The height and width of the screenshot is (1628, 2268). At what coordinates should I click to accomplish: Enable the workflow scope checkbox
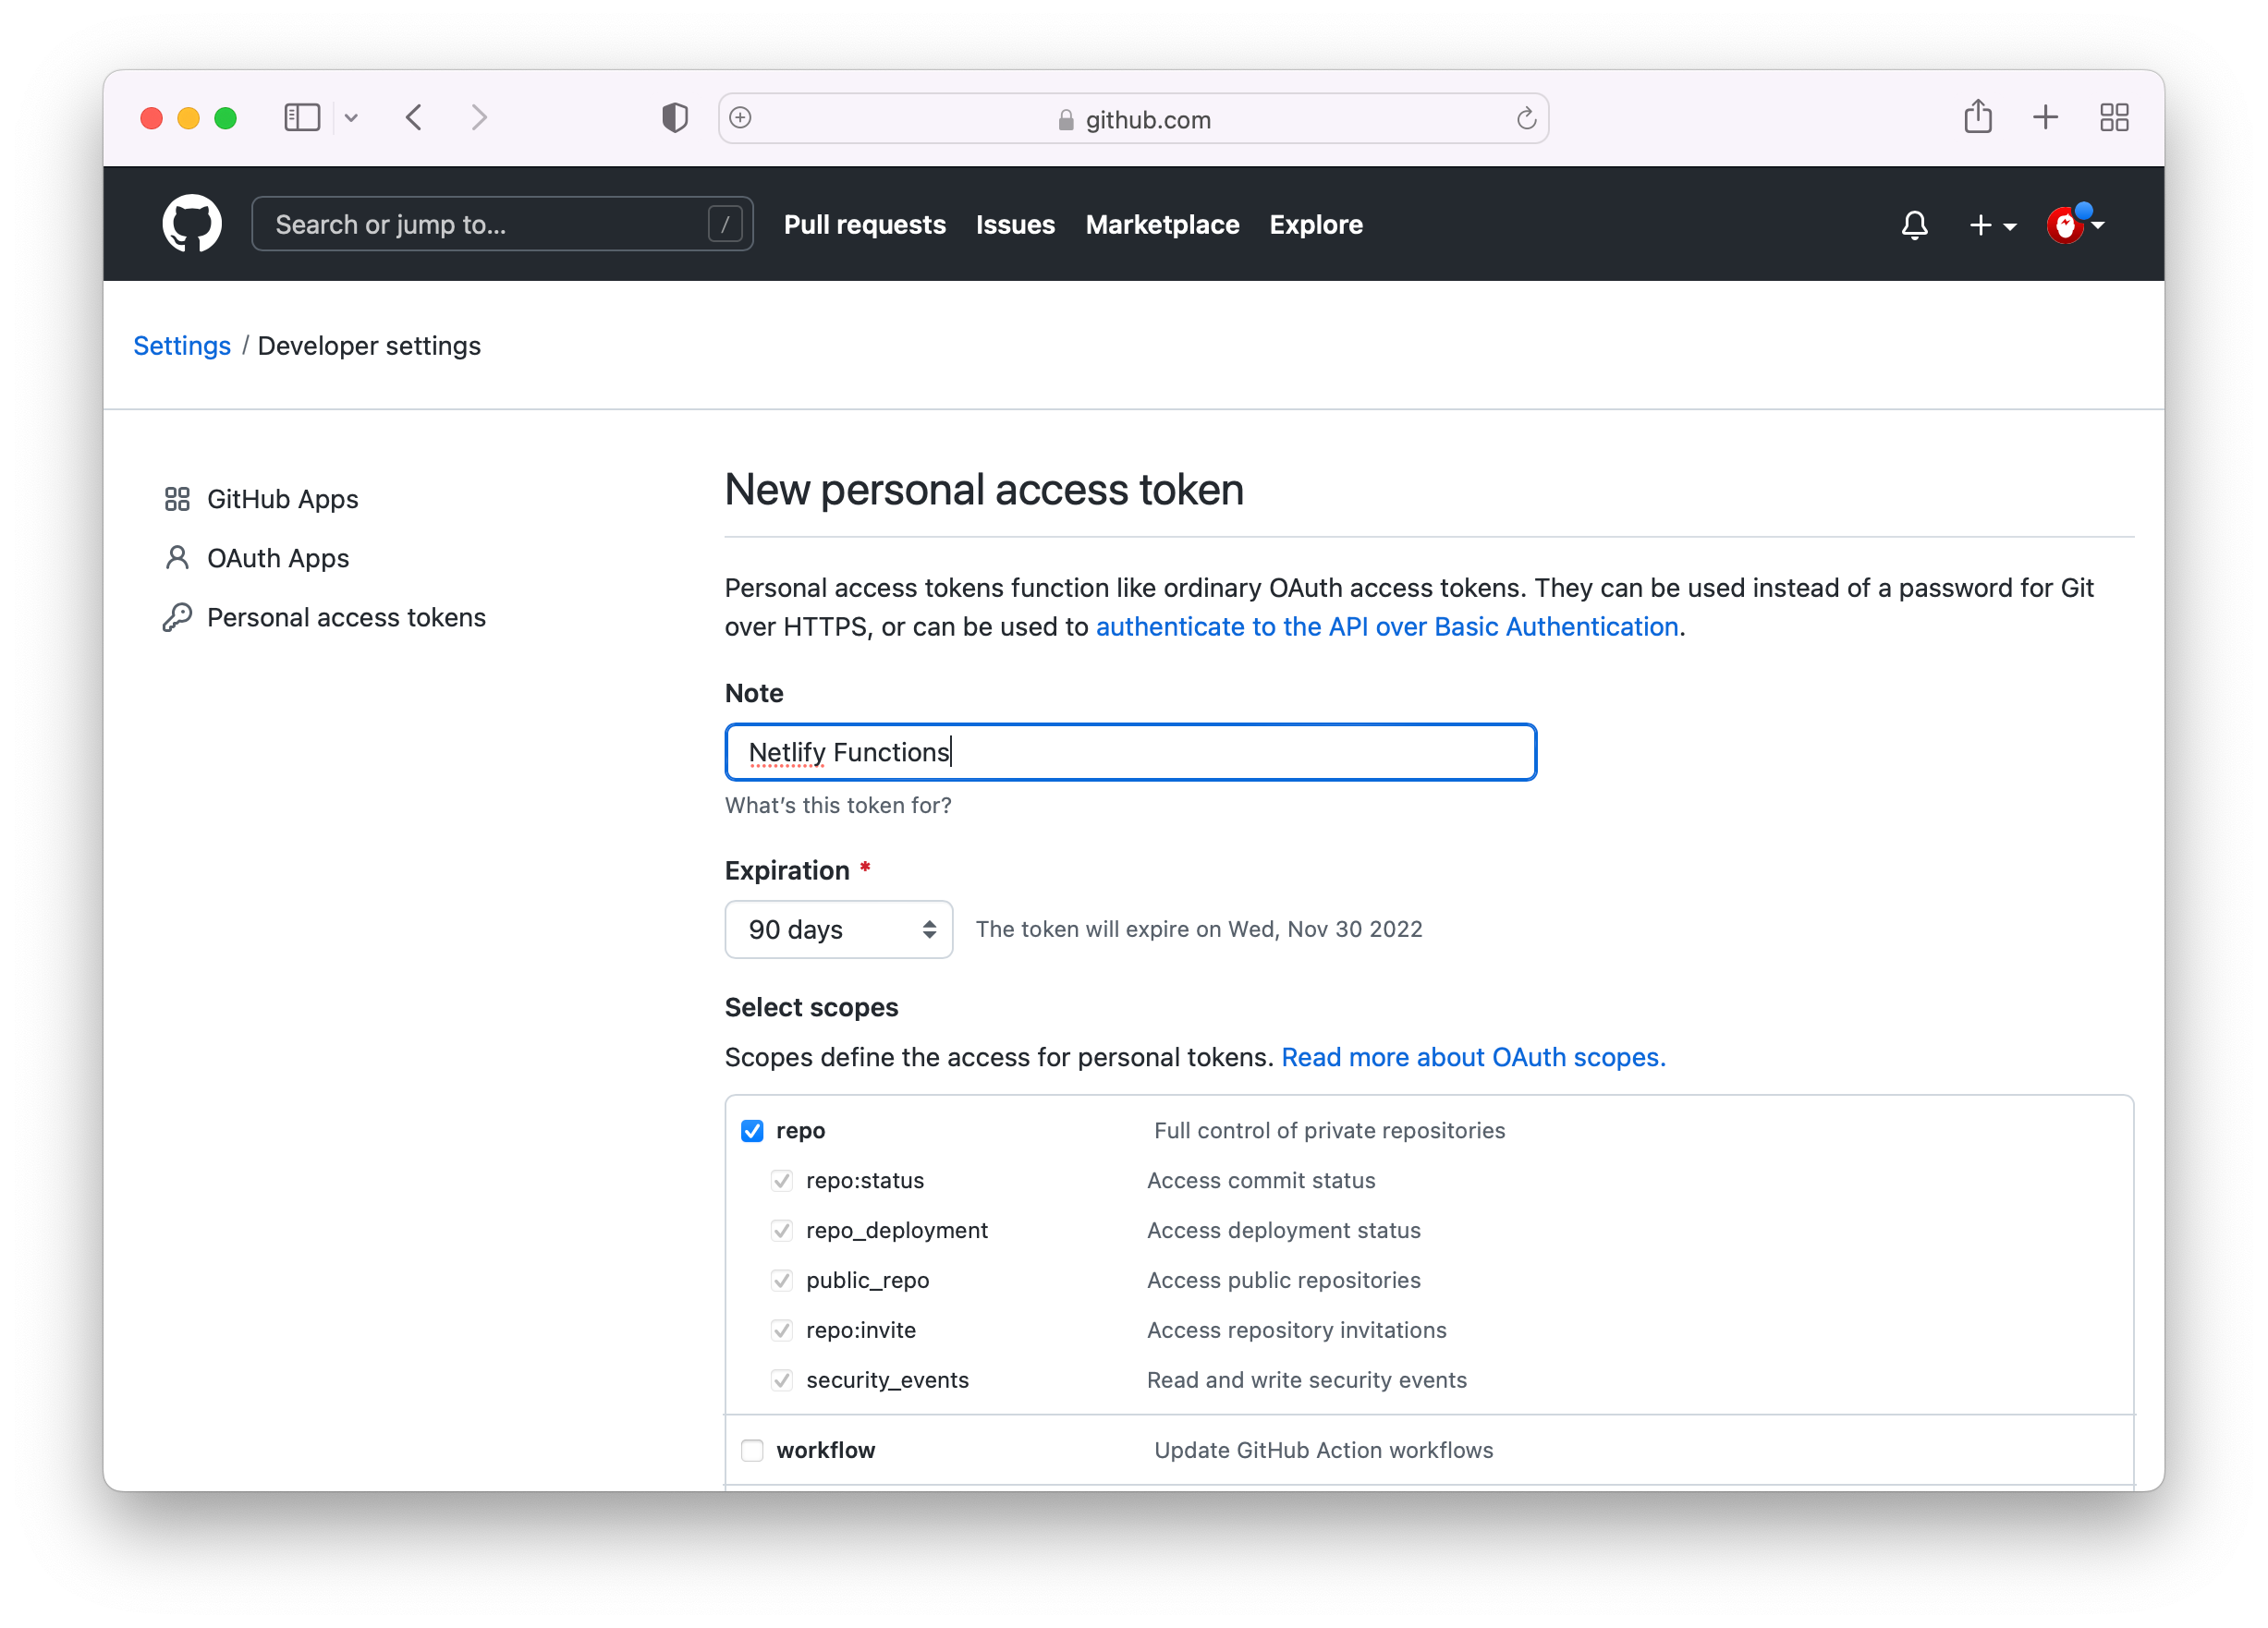(752, 1450)
